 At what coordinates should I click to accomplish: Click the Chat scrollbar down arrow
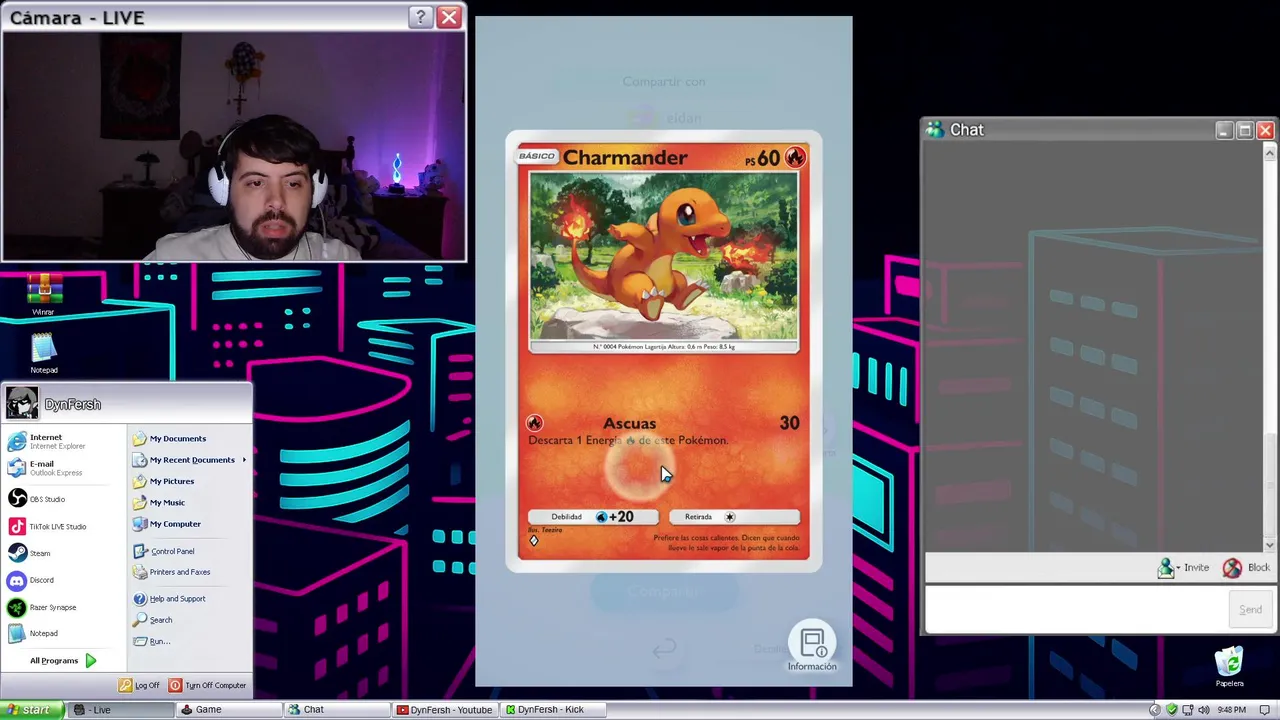1270,545
